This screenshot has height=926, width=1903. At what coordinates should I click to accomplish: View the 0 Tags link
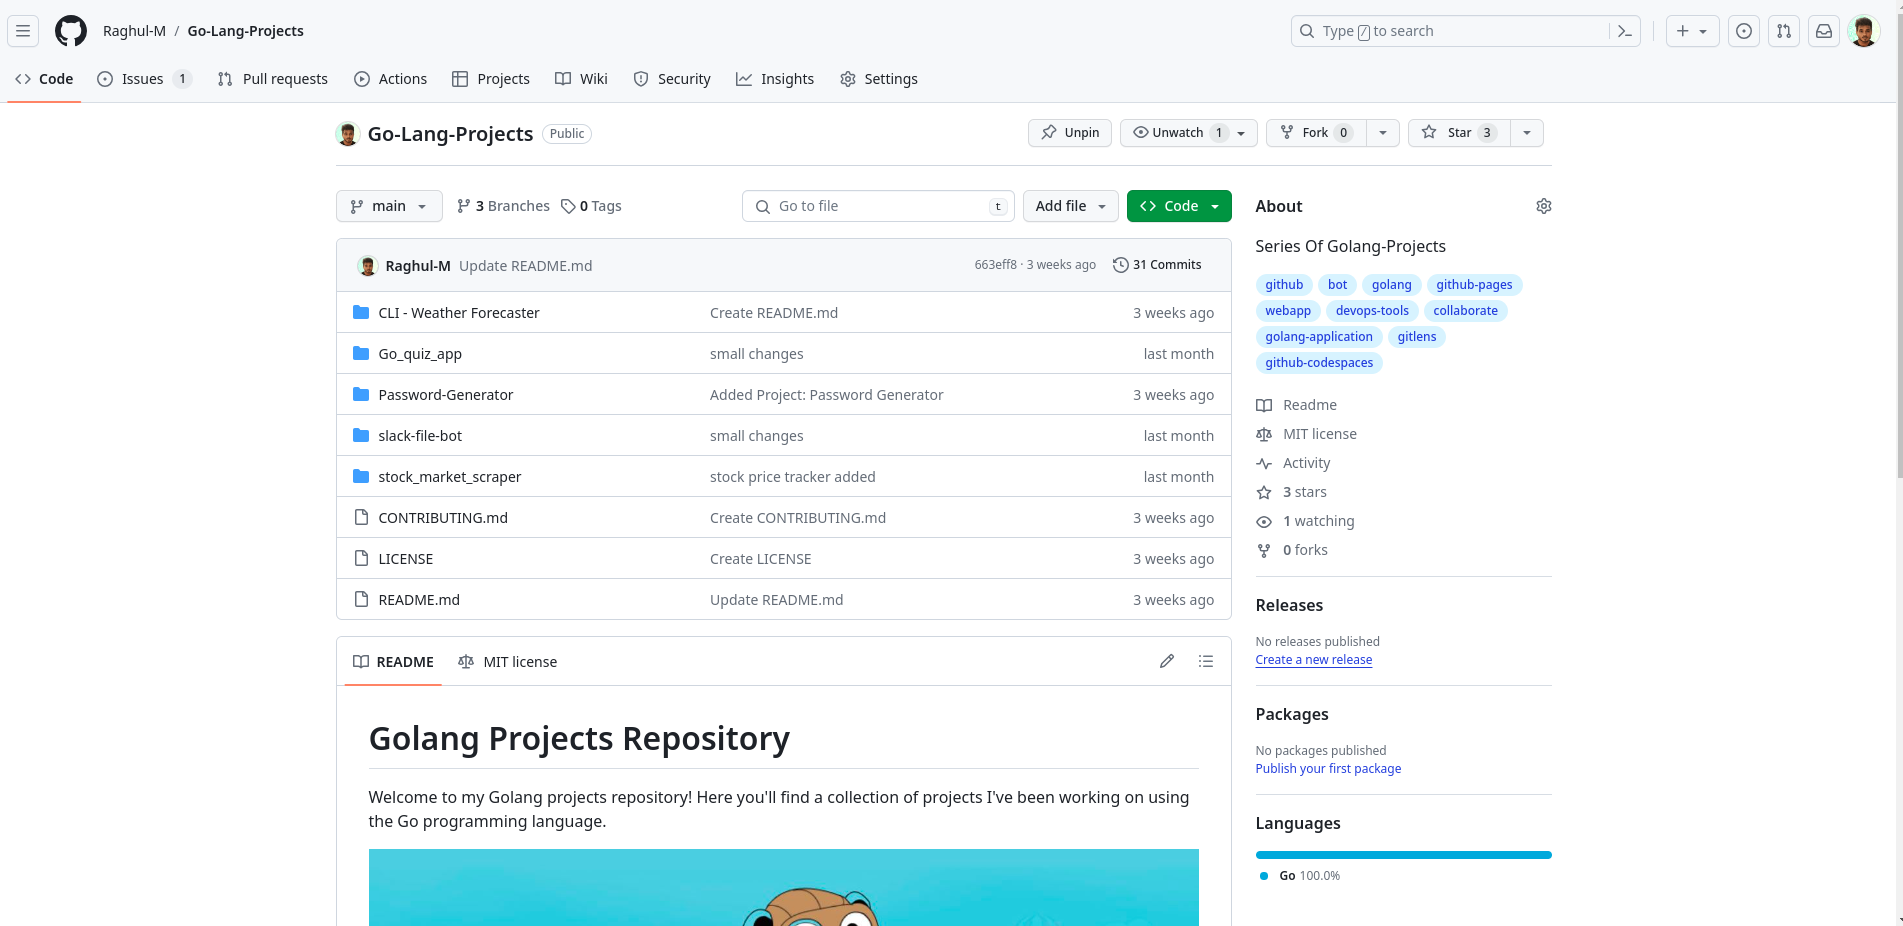pyautogui.click(x=591, y=206)
